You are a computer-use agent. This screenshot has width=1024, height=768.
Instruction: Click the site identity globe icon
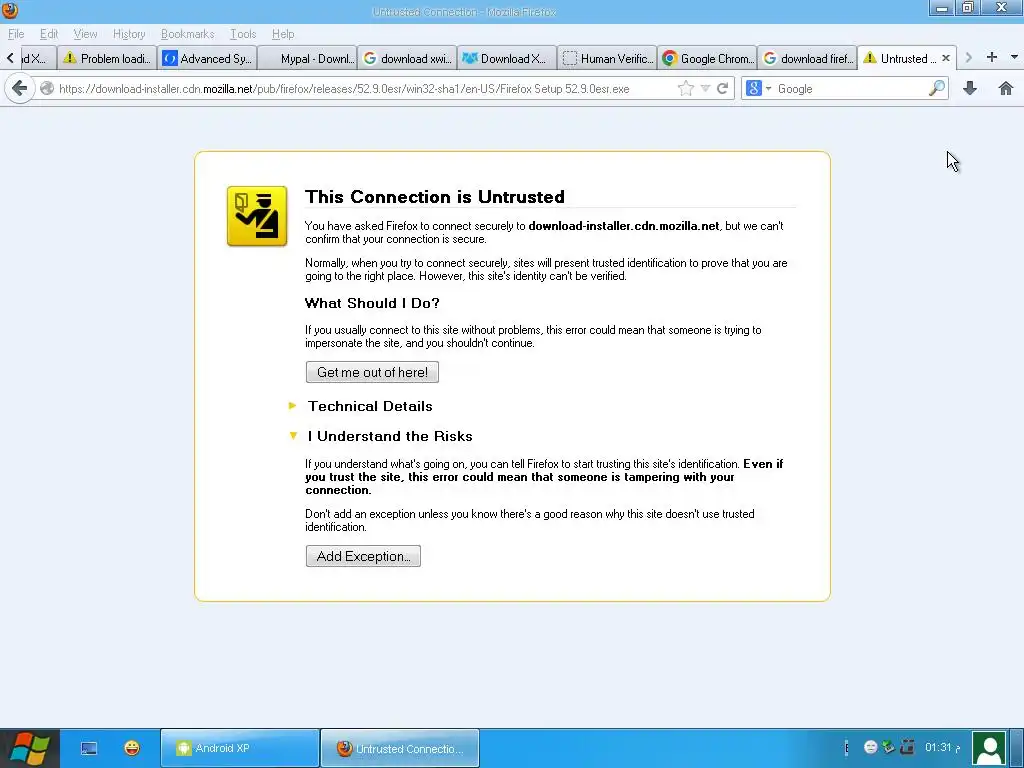point(47,88)
